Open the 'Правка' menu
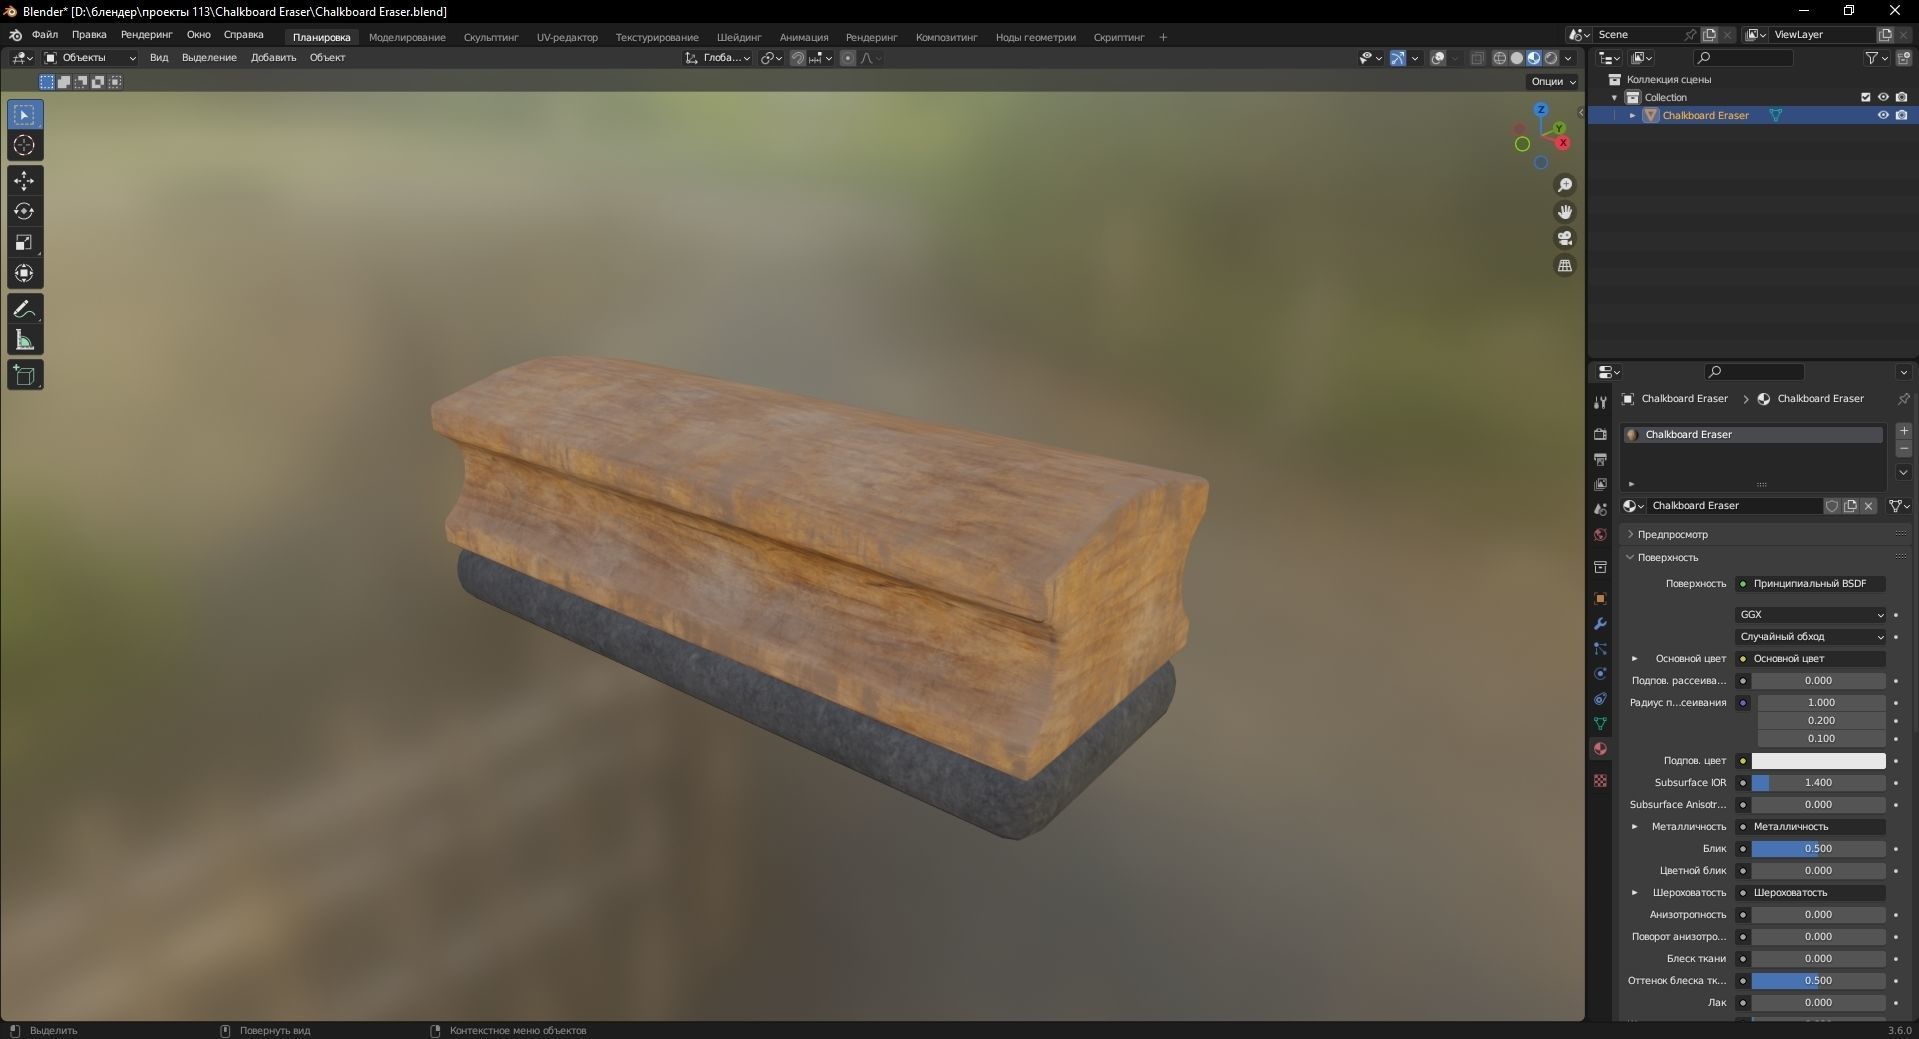1919x1039 pixels. pos(89,34)
